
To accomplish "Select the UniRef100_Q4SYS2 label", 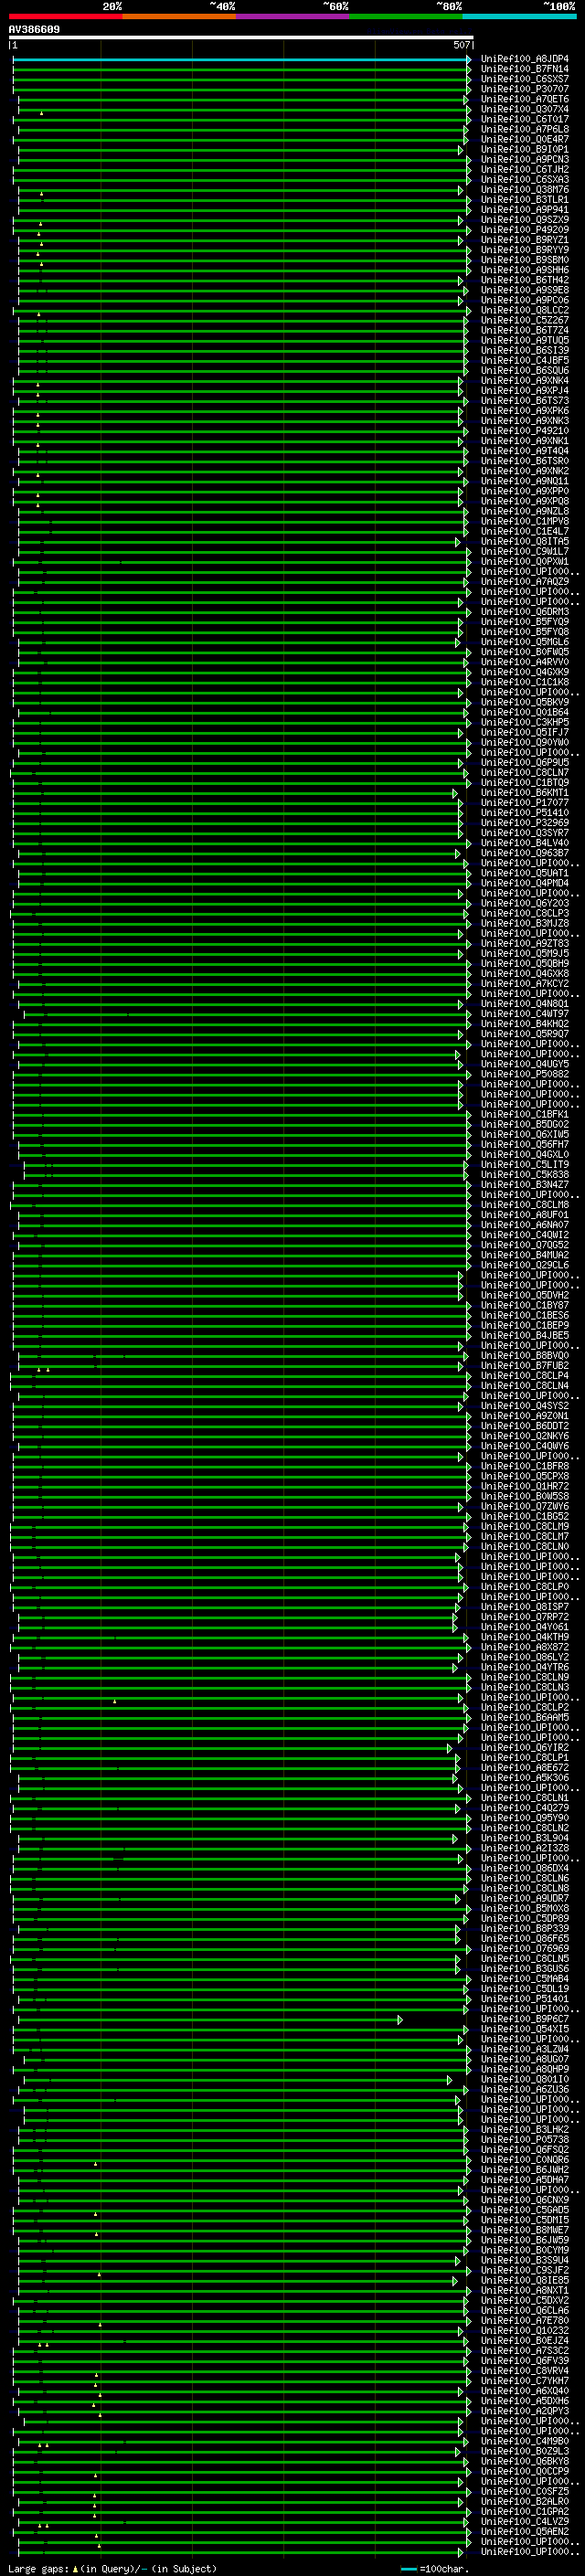I will tap(525, 1405).
